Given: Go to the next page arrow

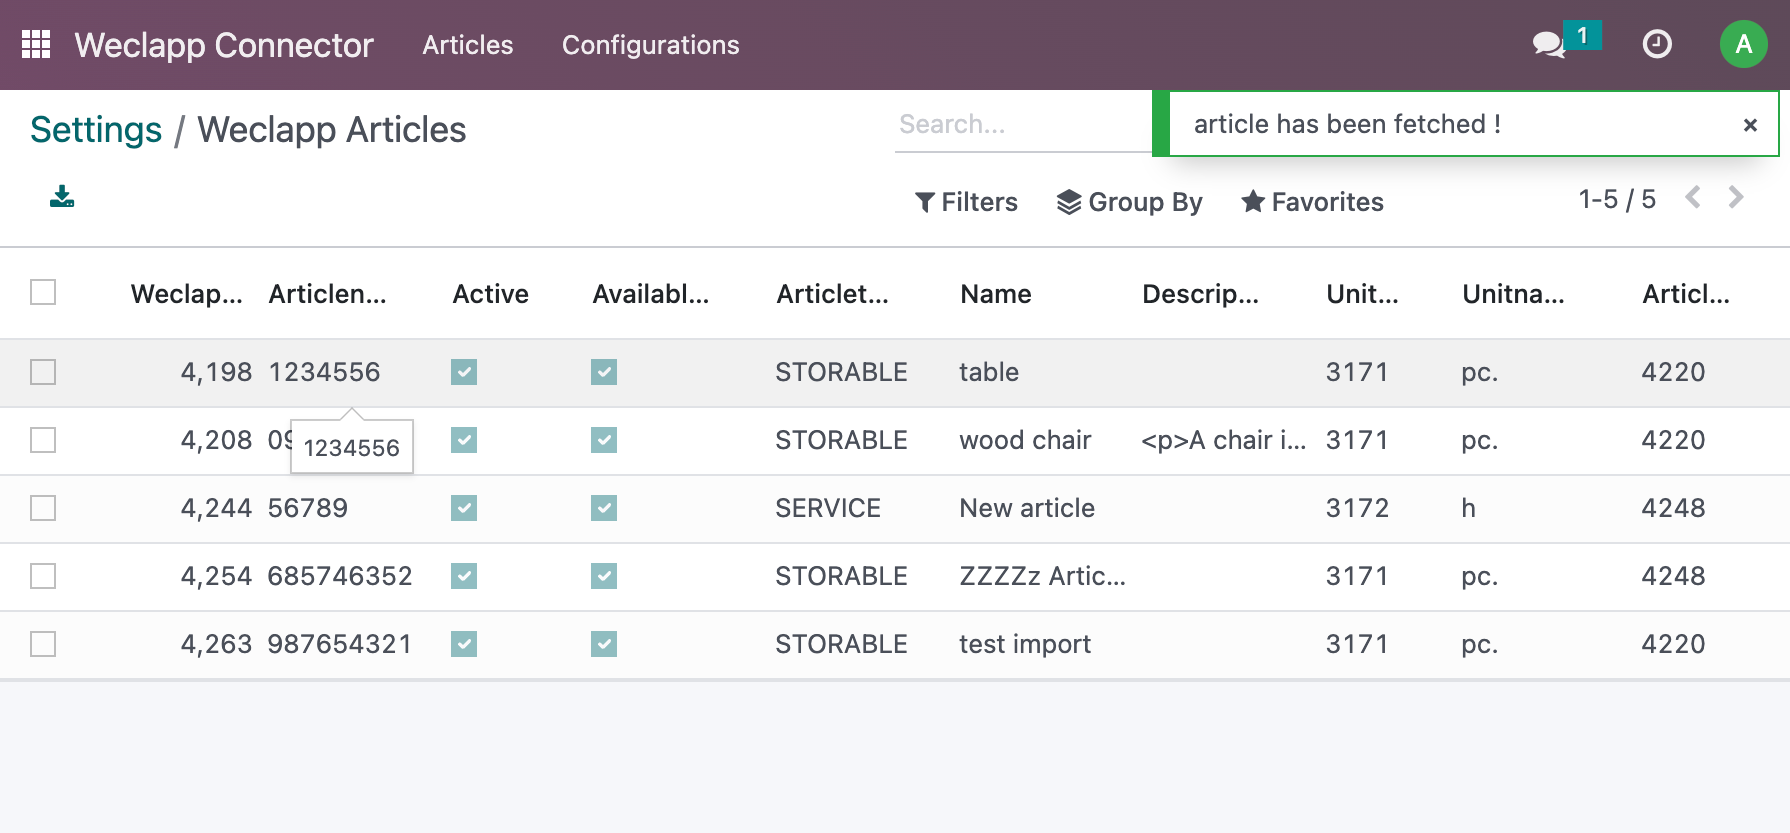Looking at the screenshot, I should point(1736,197).
